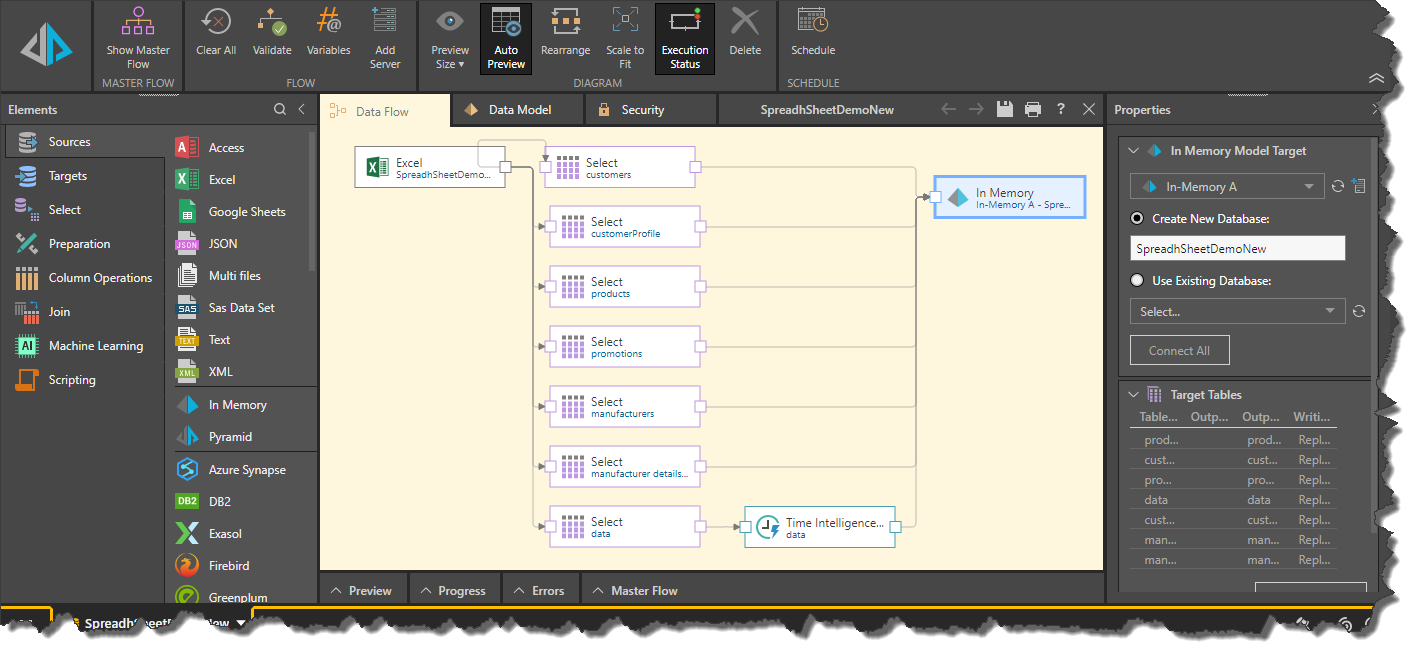Image resolution: width=1419 pixels, height=658 pixels.
Task: Collapse the Target Tables section
Action: click(x=1133, y=395)
